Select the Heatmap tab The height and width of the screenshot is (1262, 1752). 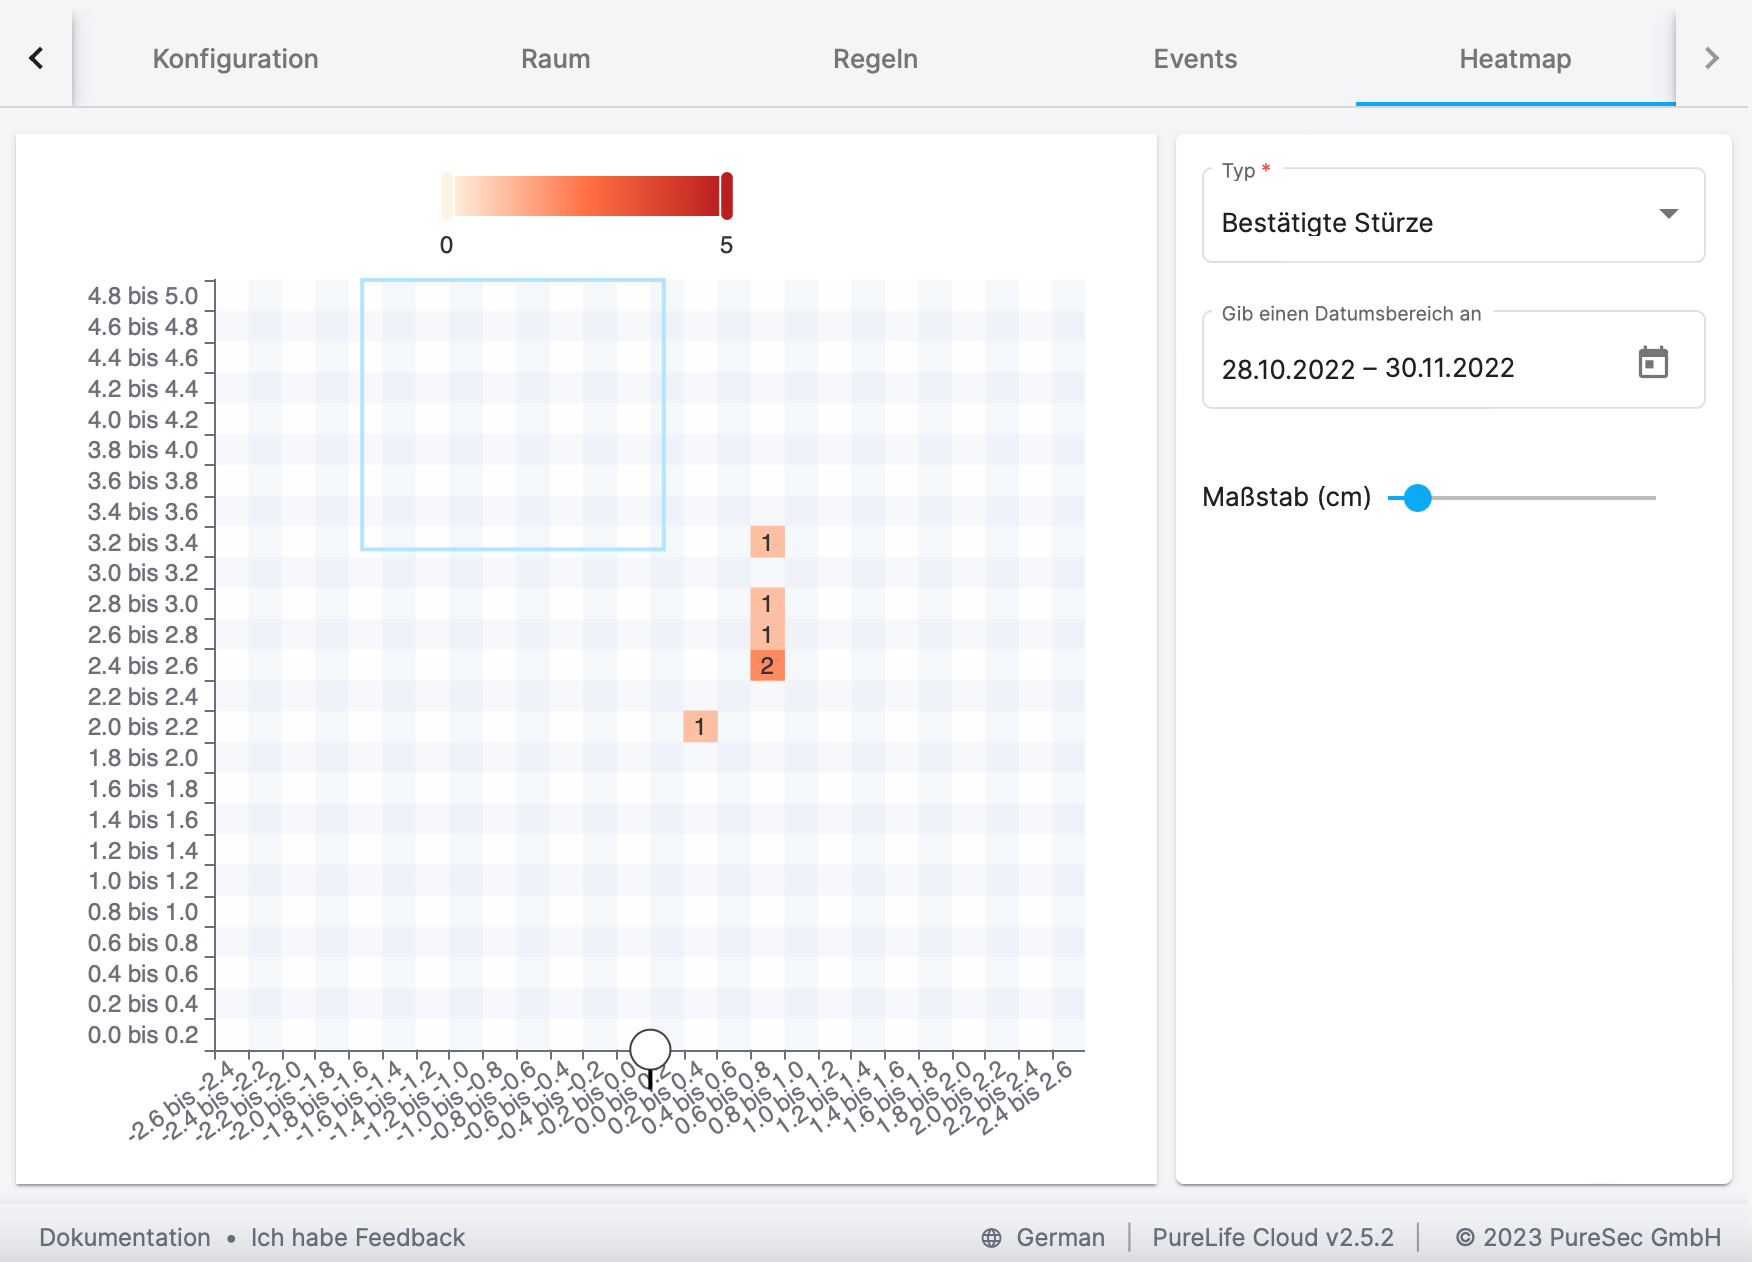(x=1515, y=59)
